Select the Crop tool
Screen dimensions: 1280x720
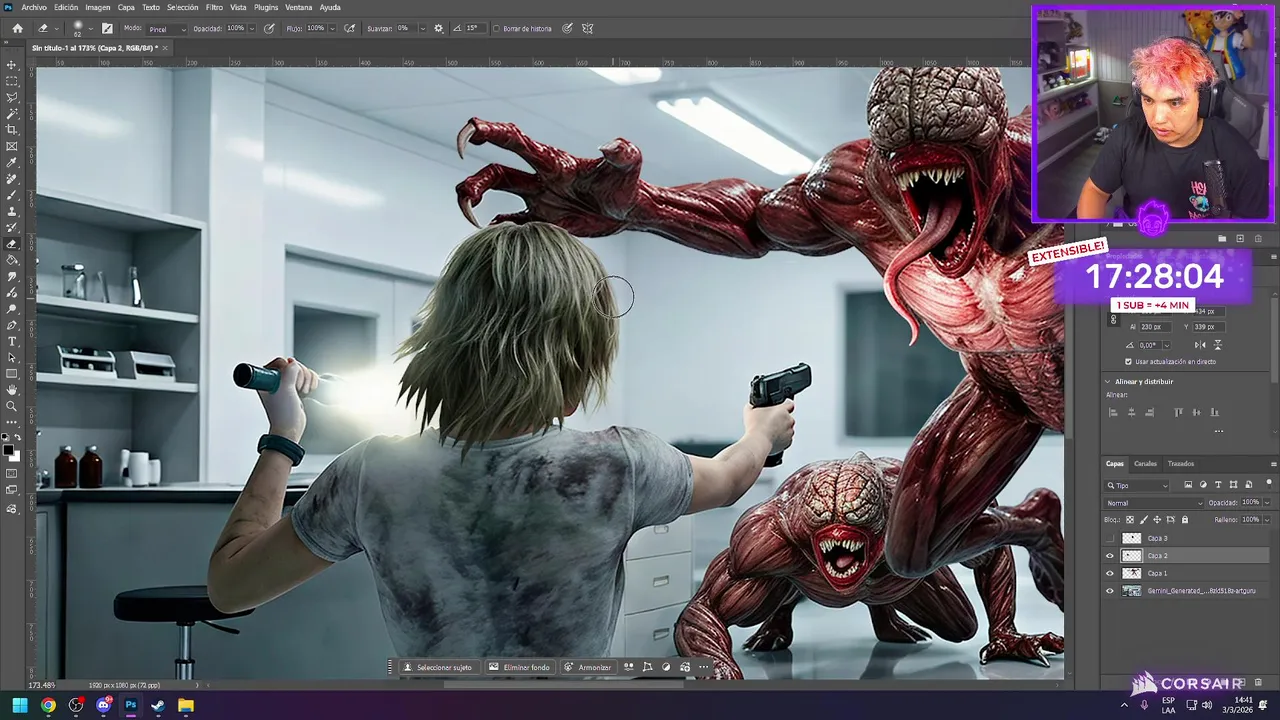(x=12, y=130)
